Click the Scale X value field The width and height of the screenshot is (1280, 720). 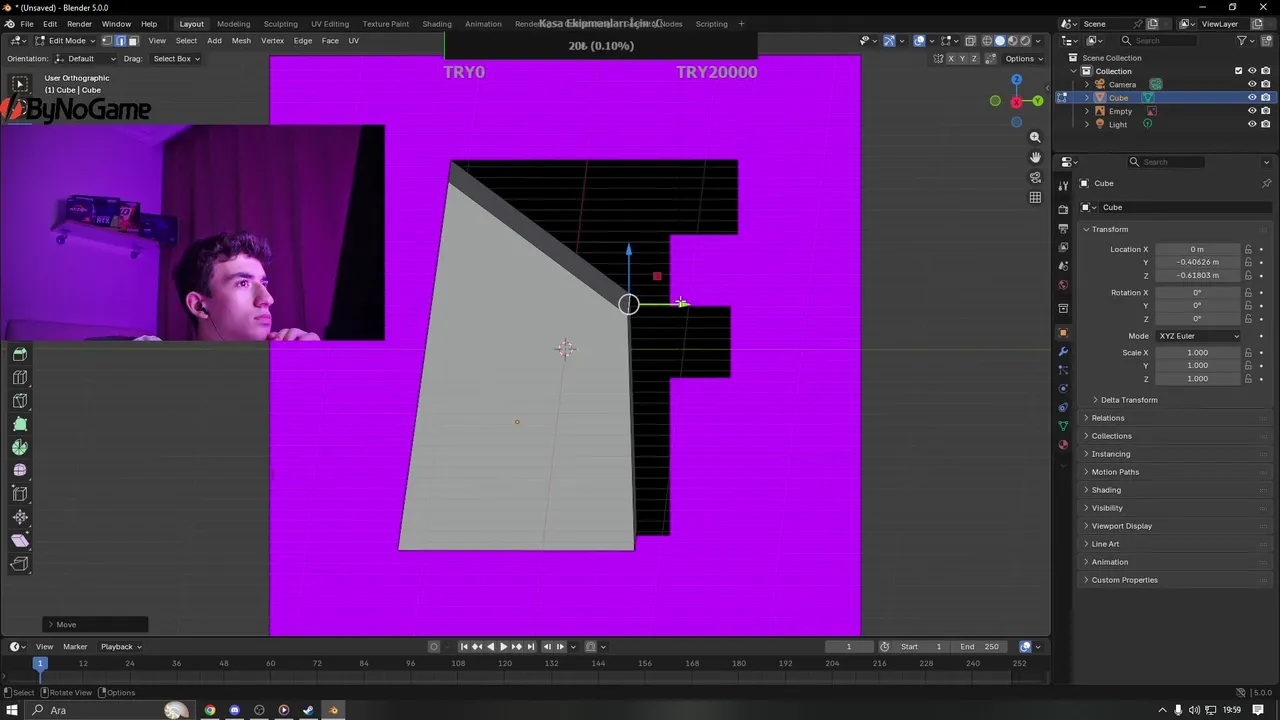tap(1198, 352)
